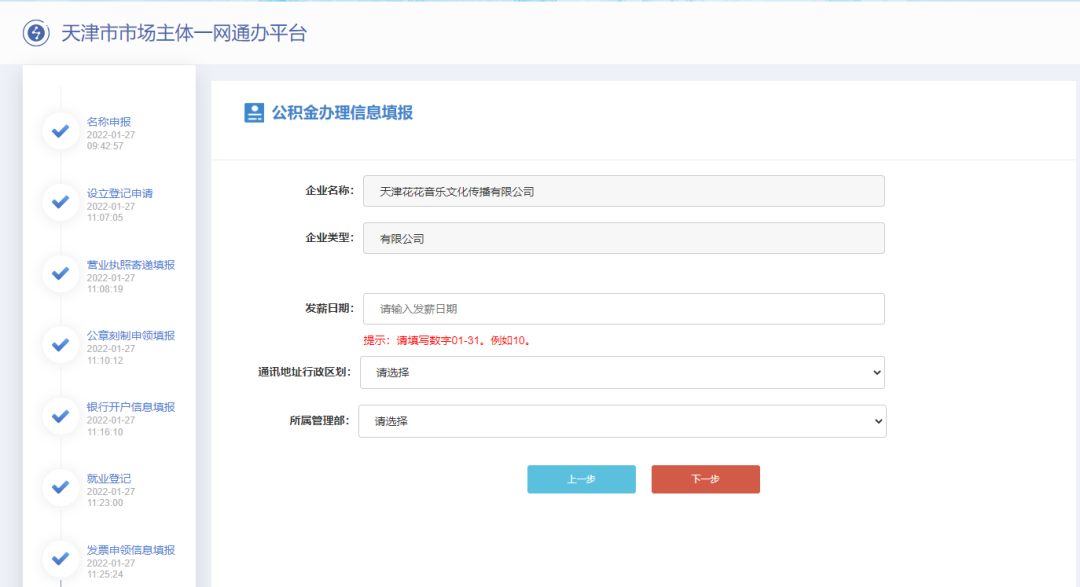Open the 设立登记申请 step link
Screen dimensions: 1080x587
120,193
